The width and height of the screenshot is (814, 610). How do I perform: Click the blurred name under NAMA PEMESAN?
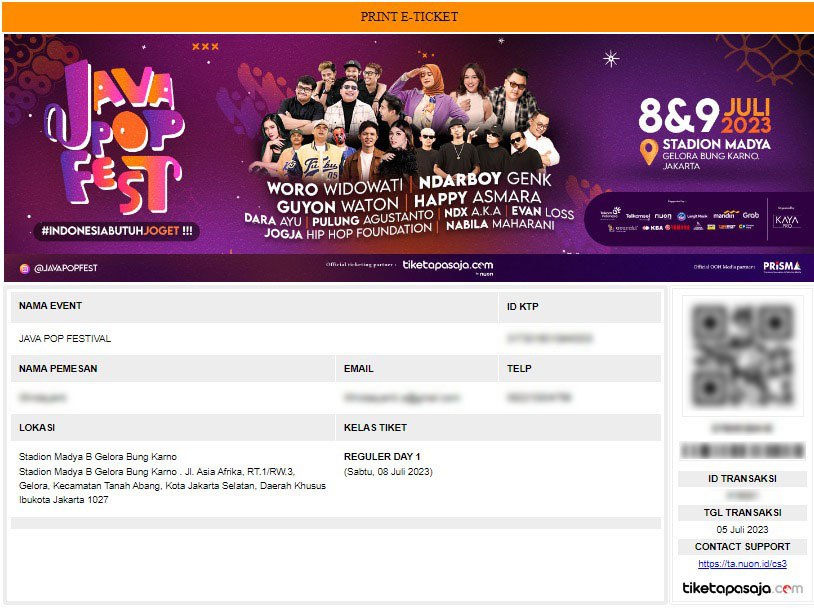43,398
